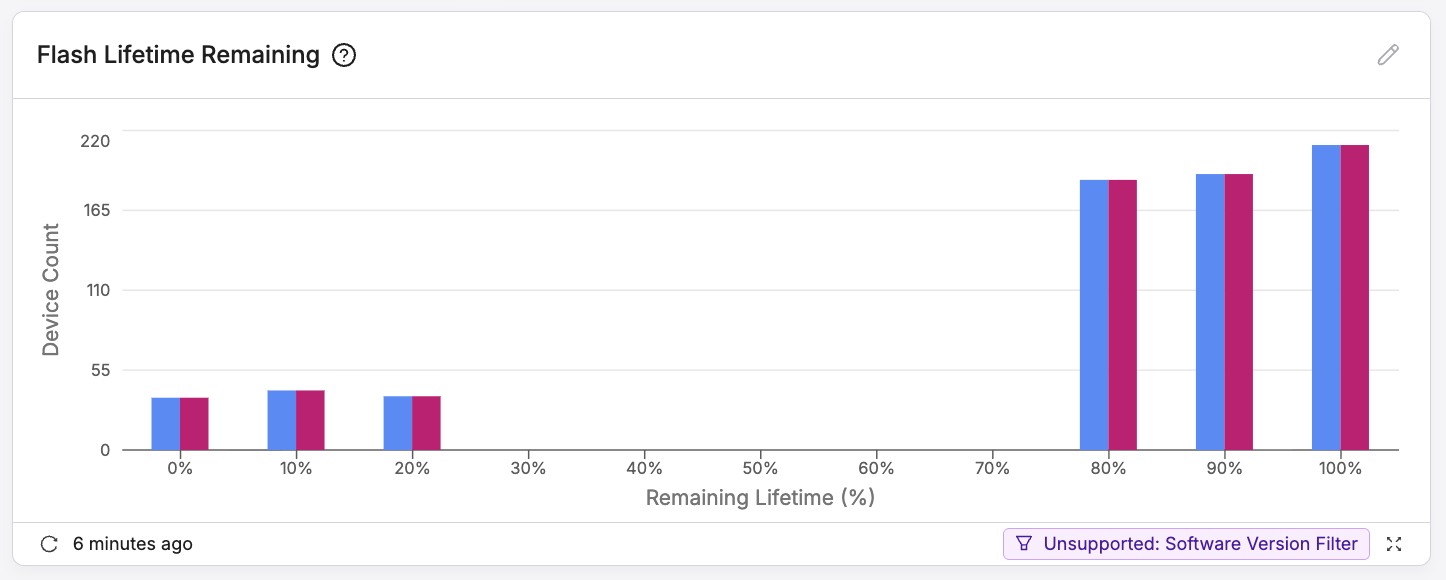Click the help question mark icon
Image resolution: width=1446 pixels, height=580 pixels.
pyautogui.click(x=344, y=55)
